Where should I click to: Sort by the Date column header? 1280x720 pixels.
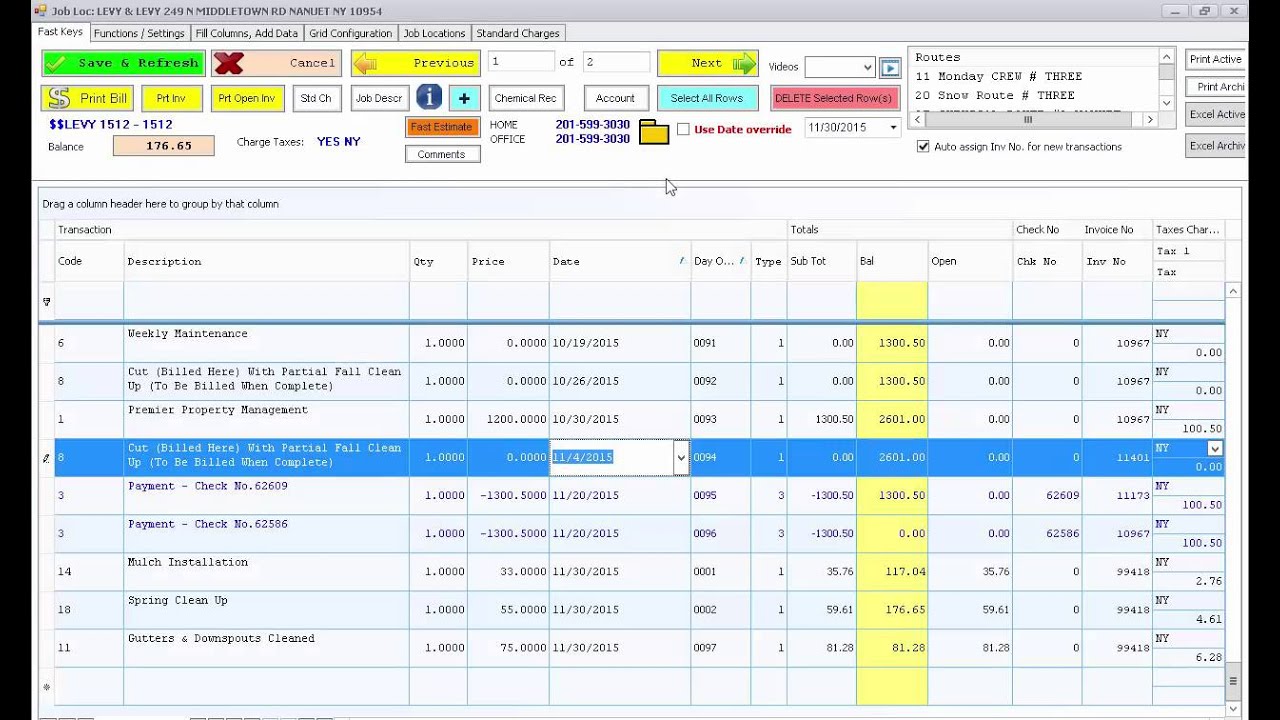coord(619,261)
